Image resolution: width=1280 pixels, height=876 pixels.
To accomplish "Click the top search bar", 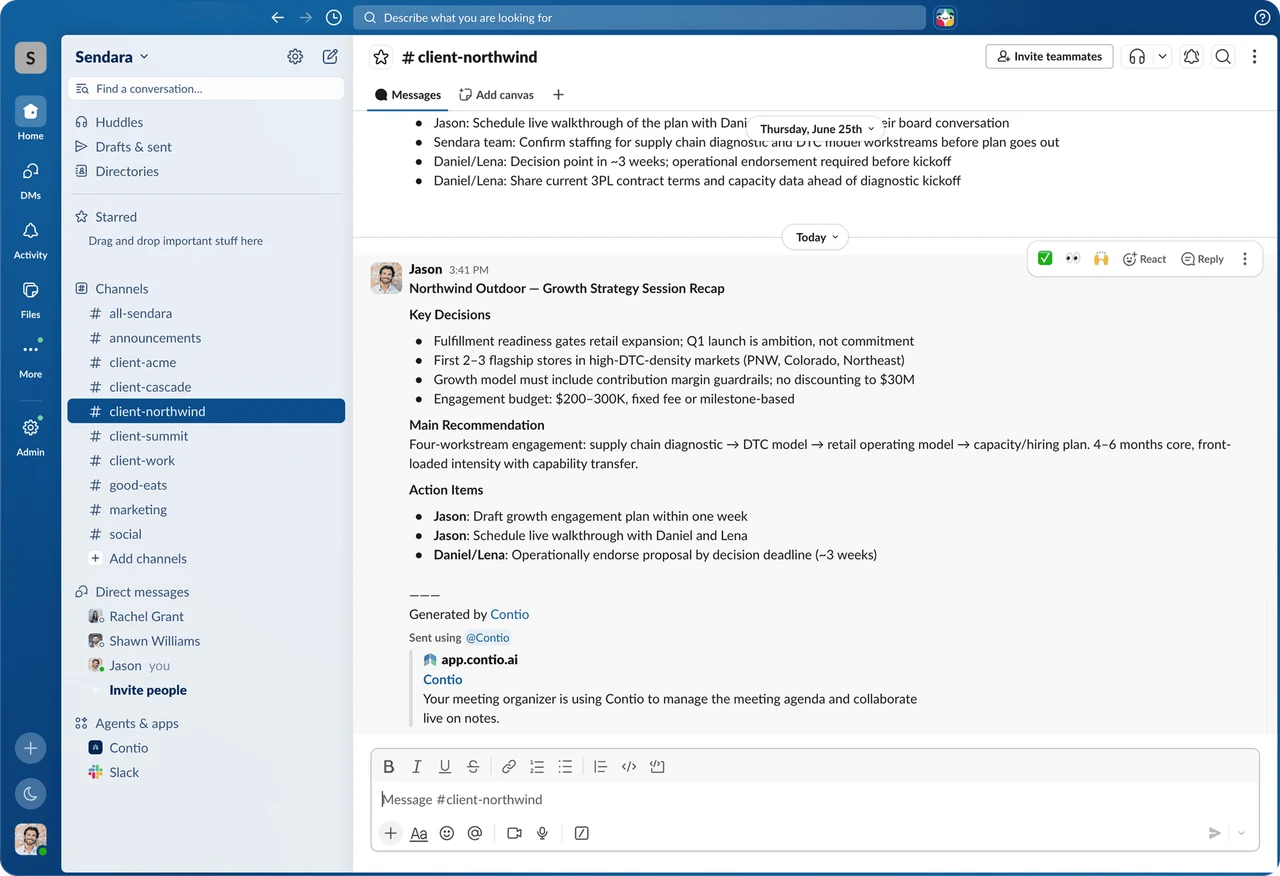I will pos(640,18).
